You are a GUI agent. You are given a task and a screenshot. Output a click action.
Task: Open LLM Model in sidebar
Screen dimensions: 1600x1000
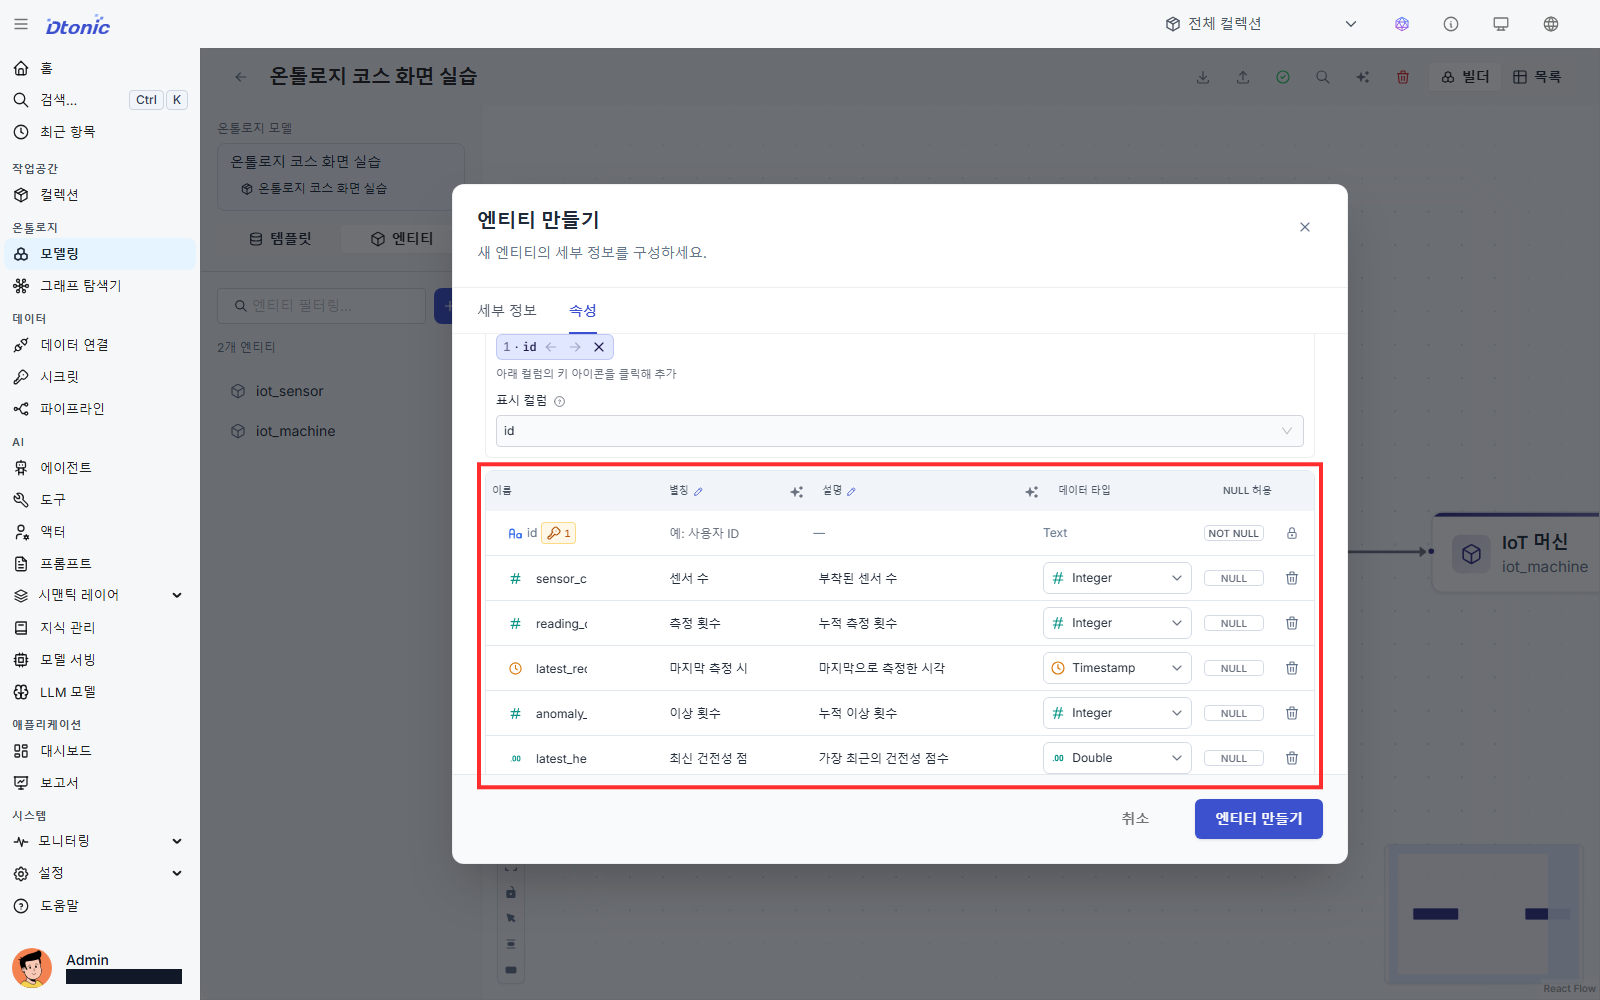(x=98, y=692)
